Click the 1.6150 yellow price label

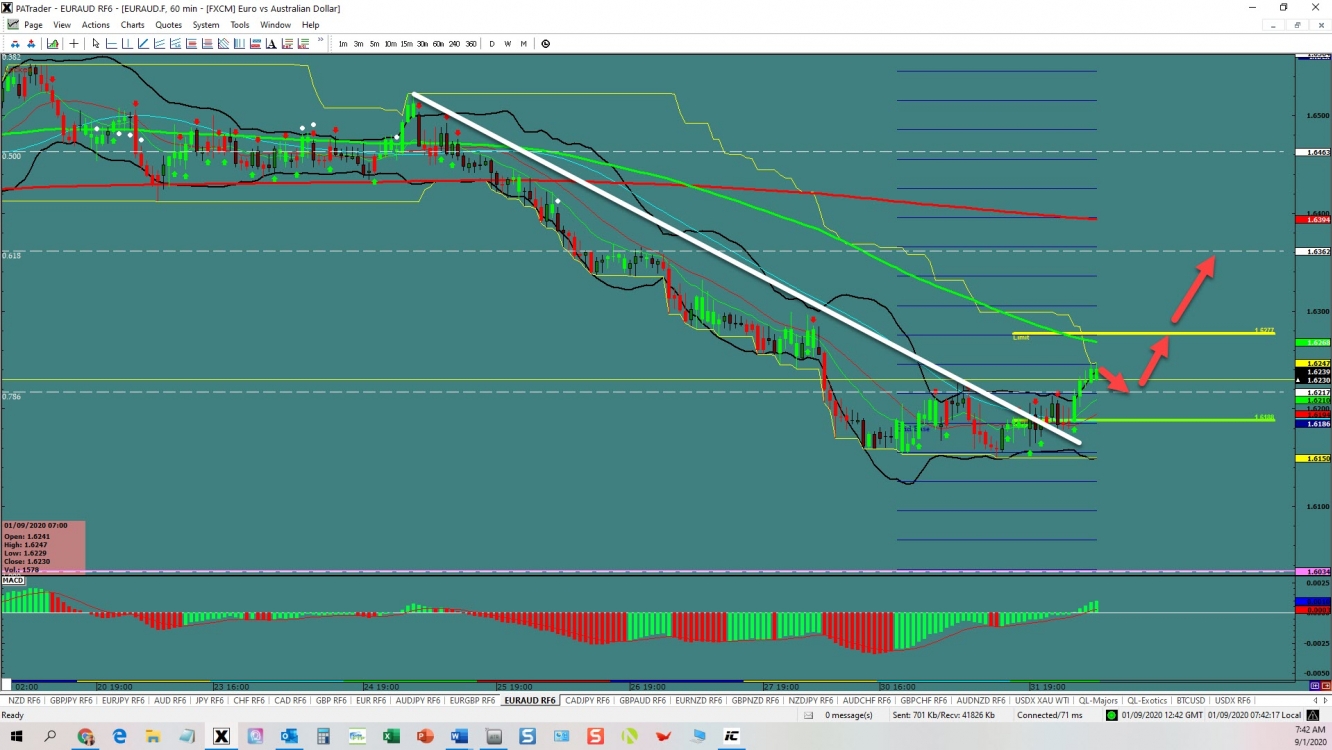pos(1311,458)
